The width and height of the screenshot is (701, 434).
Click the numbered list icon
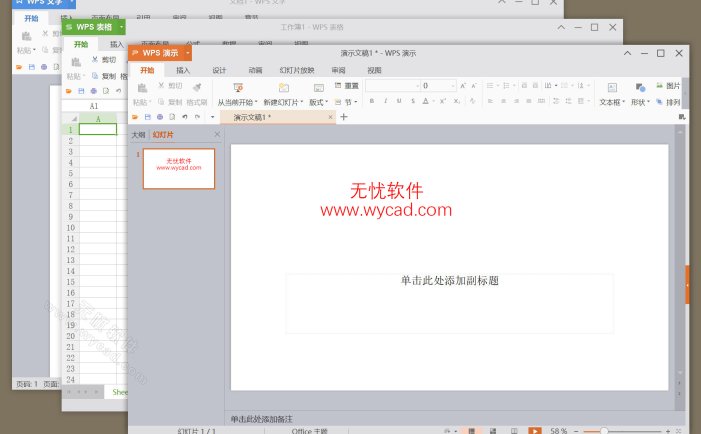pos(507,85)
